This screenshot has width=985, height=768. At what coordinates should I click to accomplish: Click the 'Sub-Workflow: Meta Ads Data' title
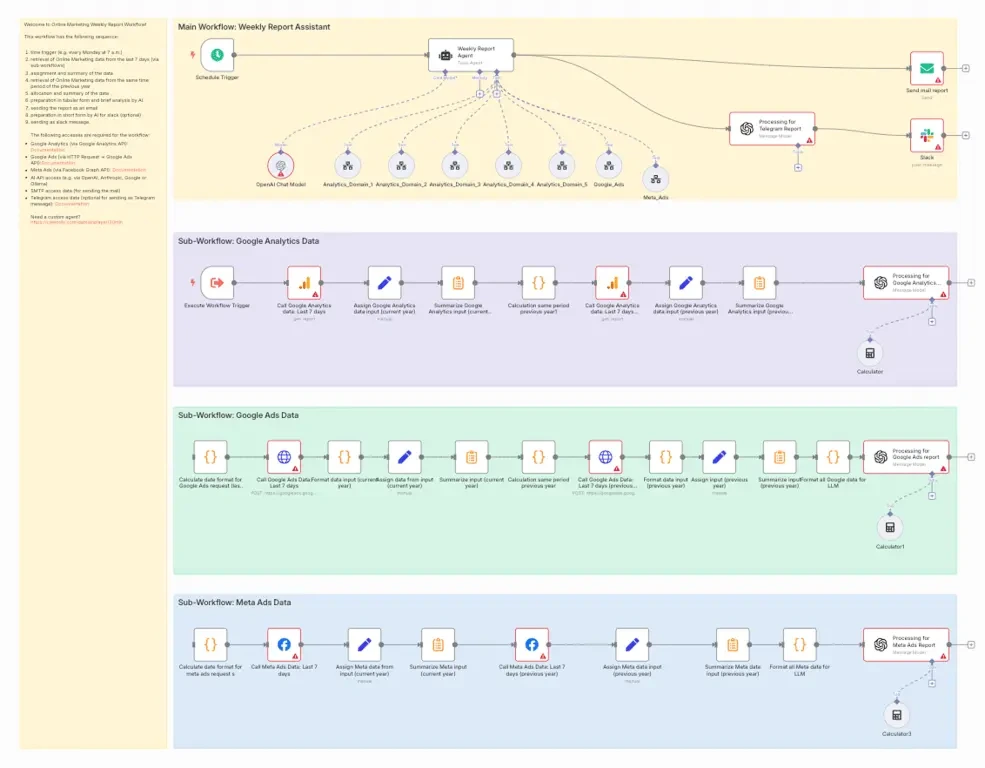pos(234,602)
